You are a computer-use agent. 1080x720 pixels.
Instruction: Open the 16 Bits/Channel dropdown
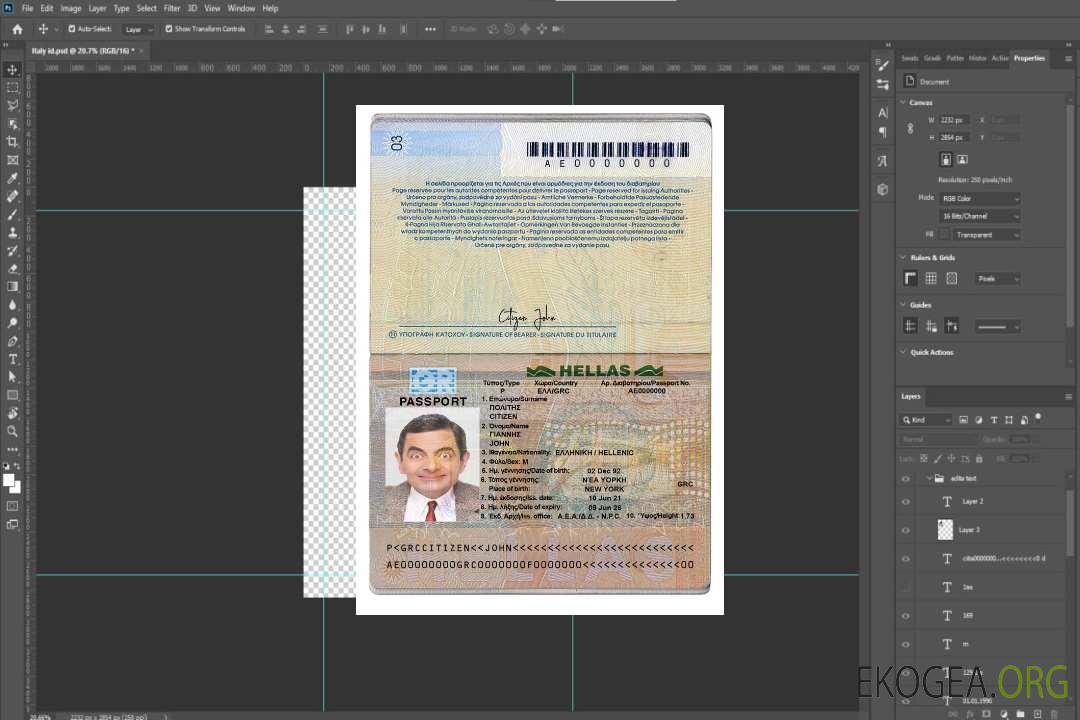(980, 216)
